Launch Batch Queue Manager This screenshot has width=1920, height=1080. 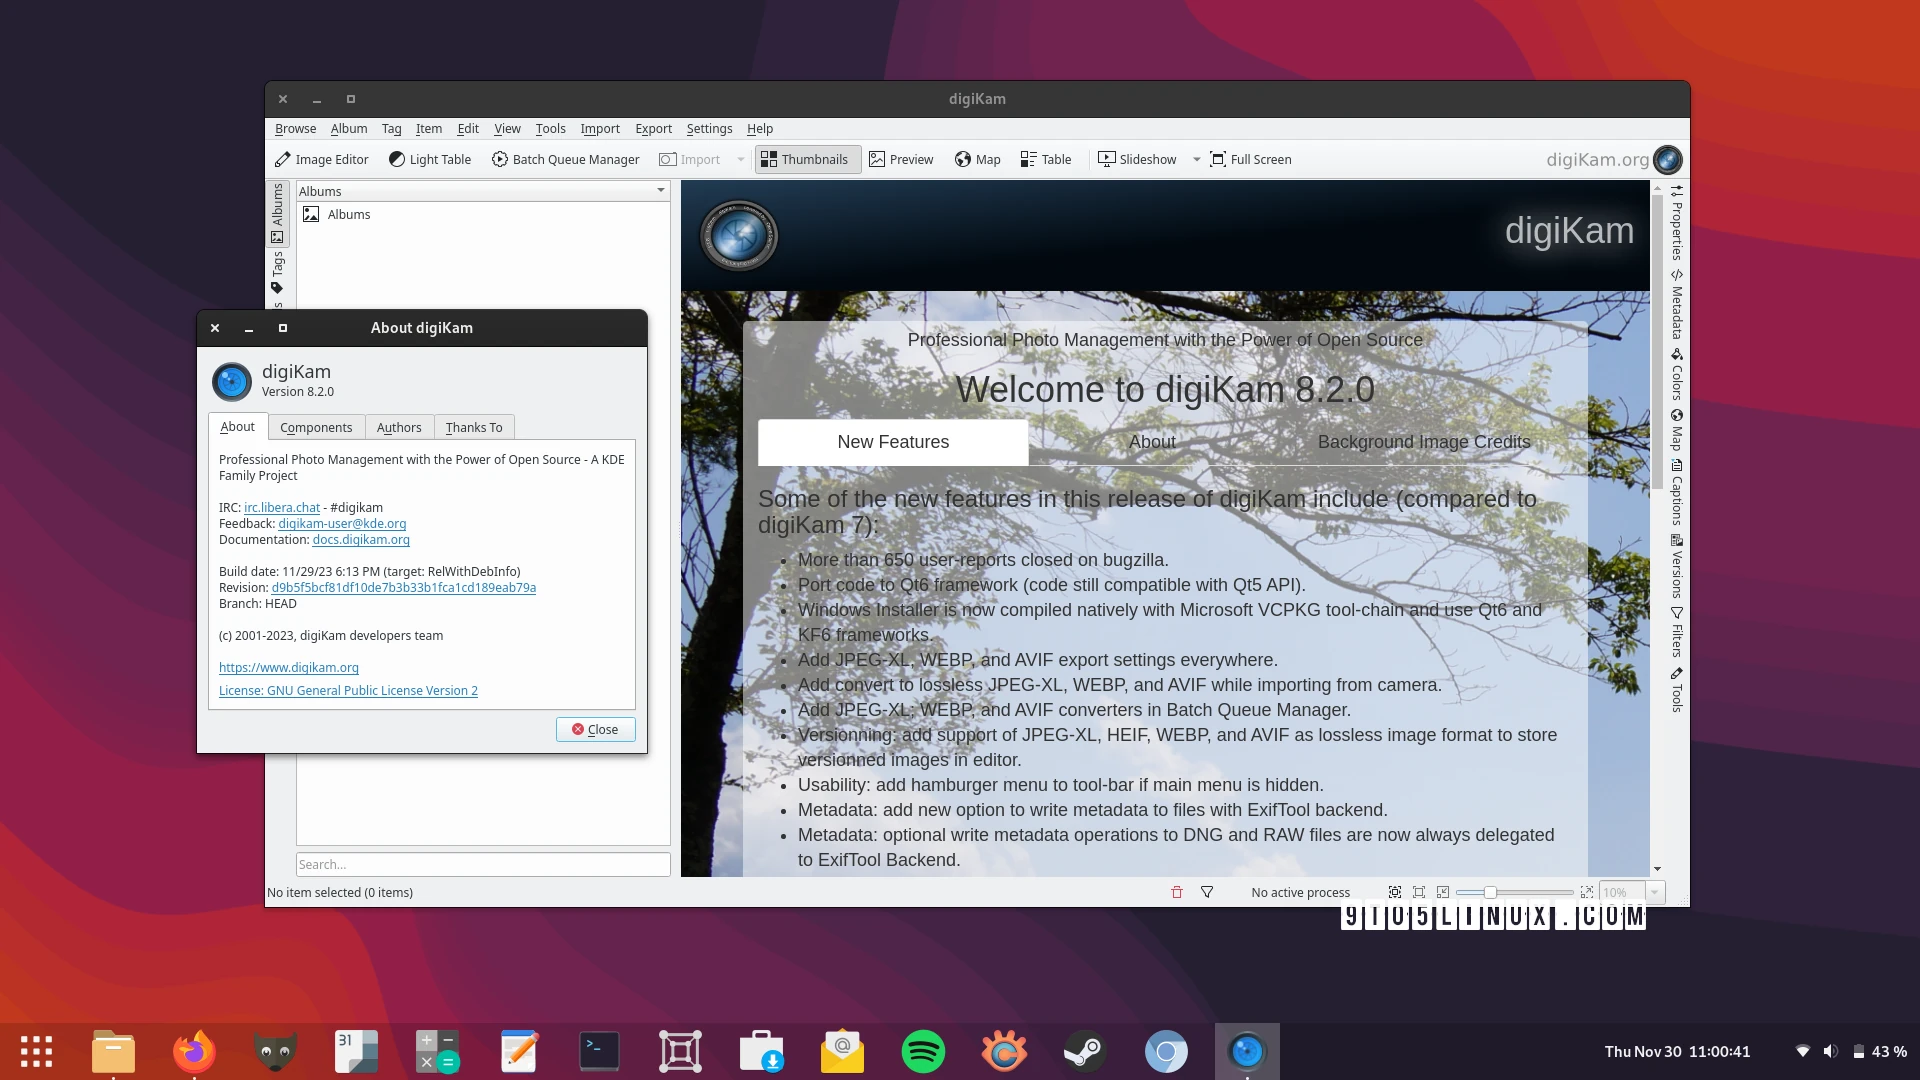tap(565, 159)
